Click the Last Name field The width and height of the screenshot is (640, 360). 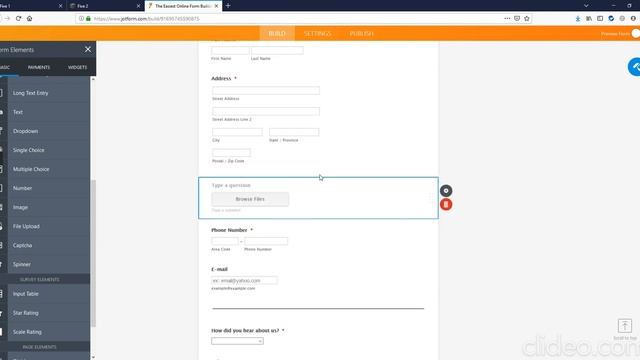coord(277,51)
